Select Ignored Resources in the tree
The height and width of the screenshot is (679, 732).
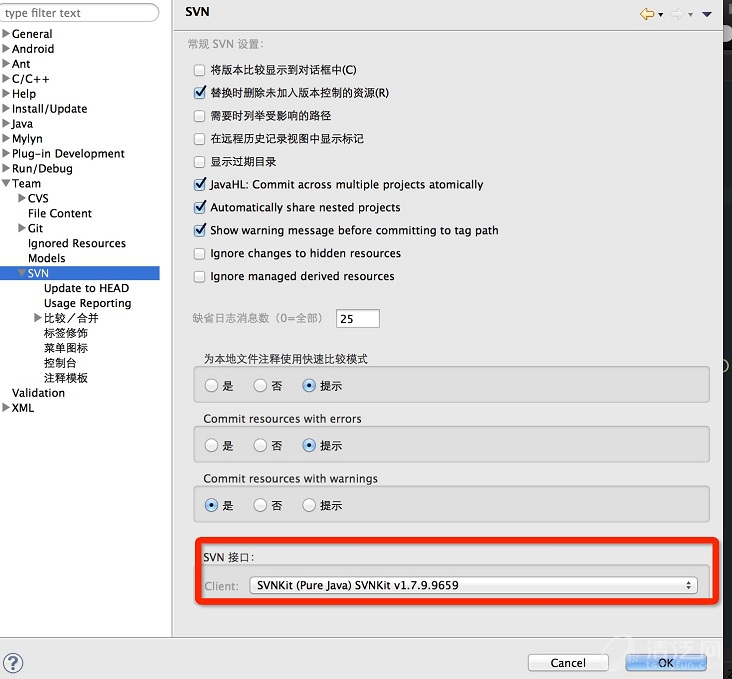pos(77,243)
